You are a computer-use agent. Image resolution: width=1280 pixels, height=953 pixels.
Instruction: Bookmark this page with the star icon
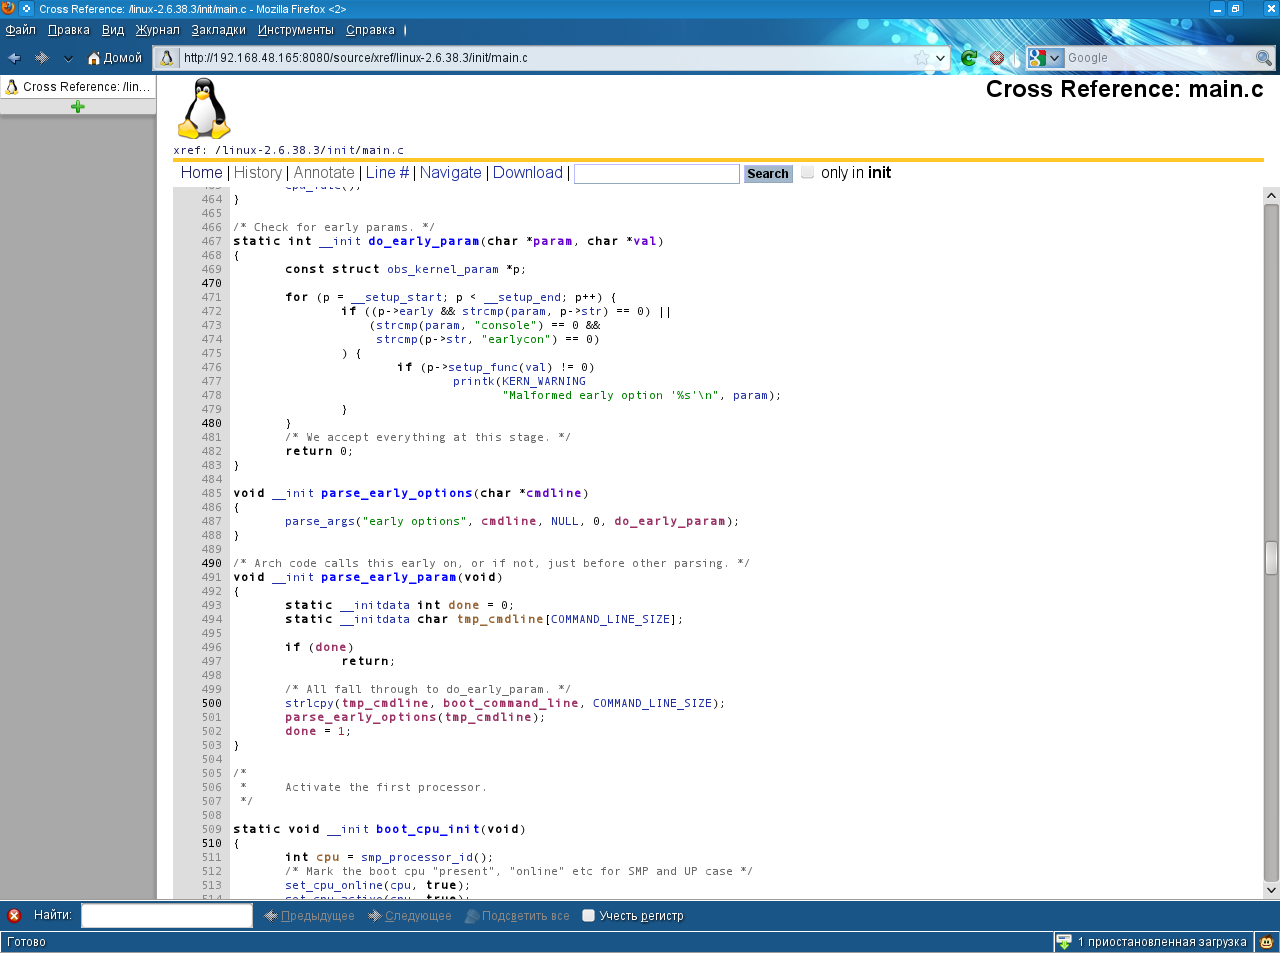[x=921, y=58]
